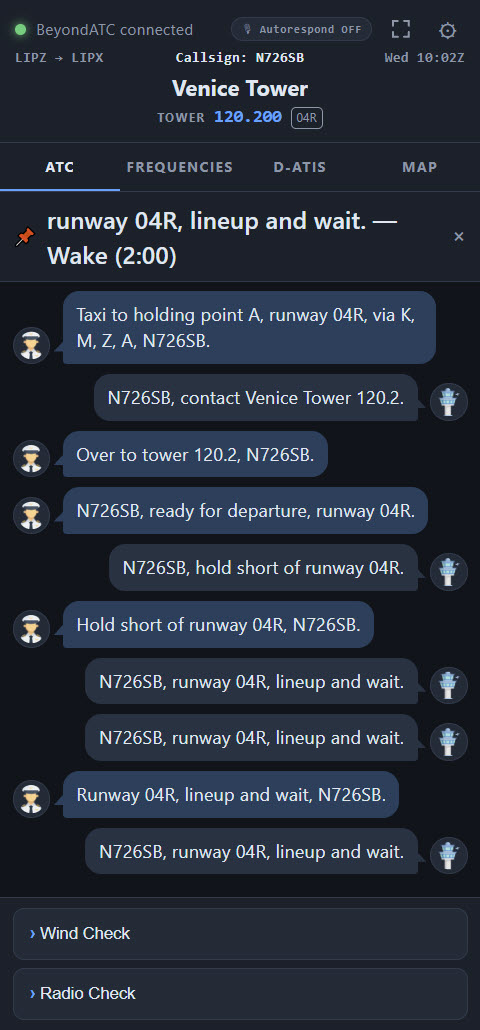Click the pushpin icon on pinned message
Viewport: 480px width, 1030px height.
point(25,237)
